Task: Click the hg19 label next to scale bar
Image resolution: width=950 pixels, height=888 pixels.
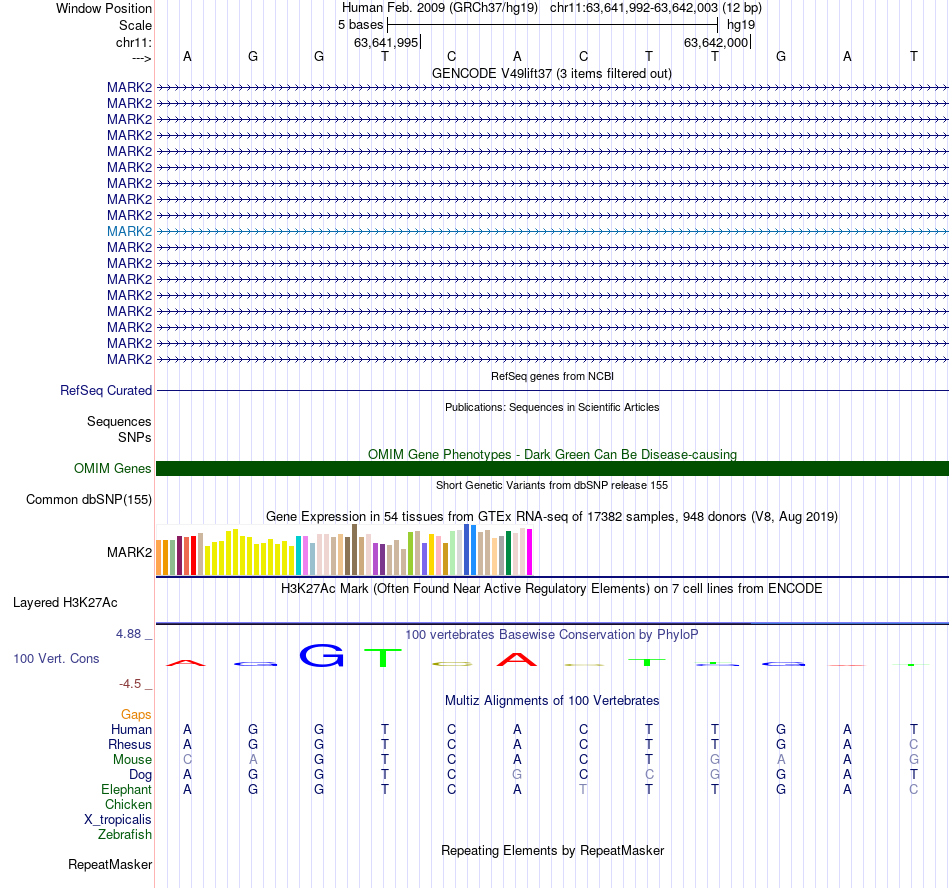Action: 741,25
